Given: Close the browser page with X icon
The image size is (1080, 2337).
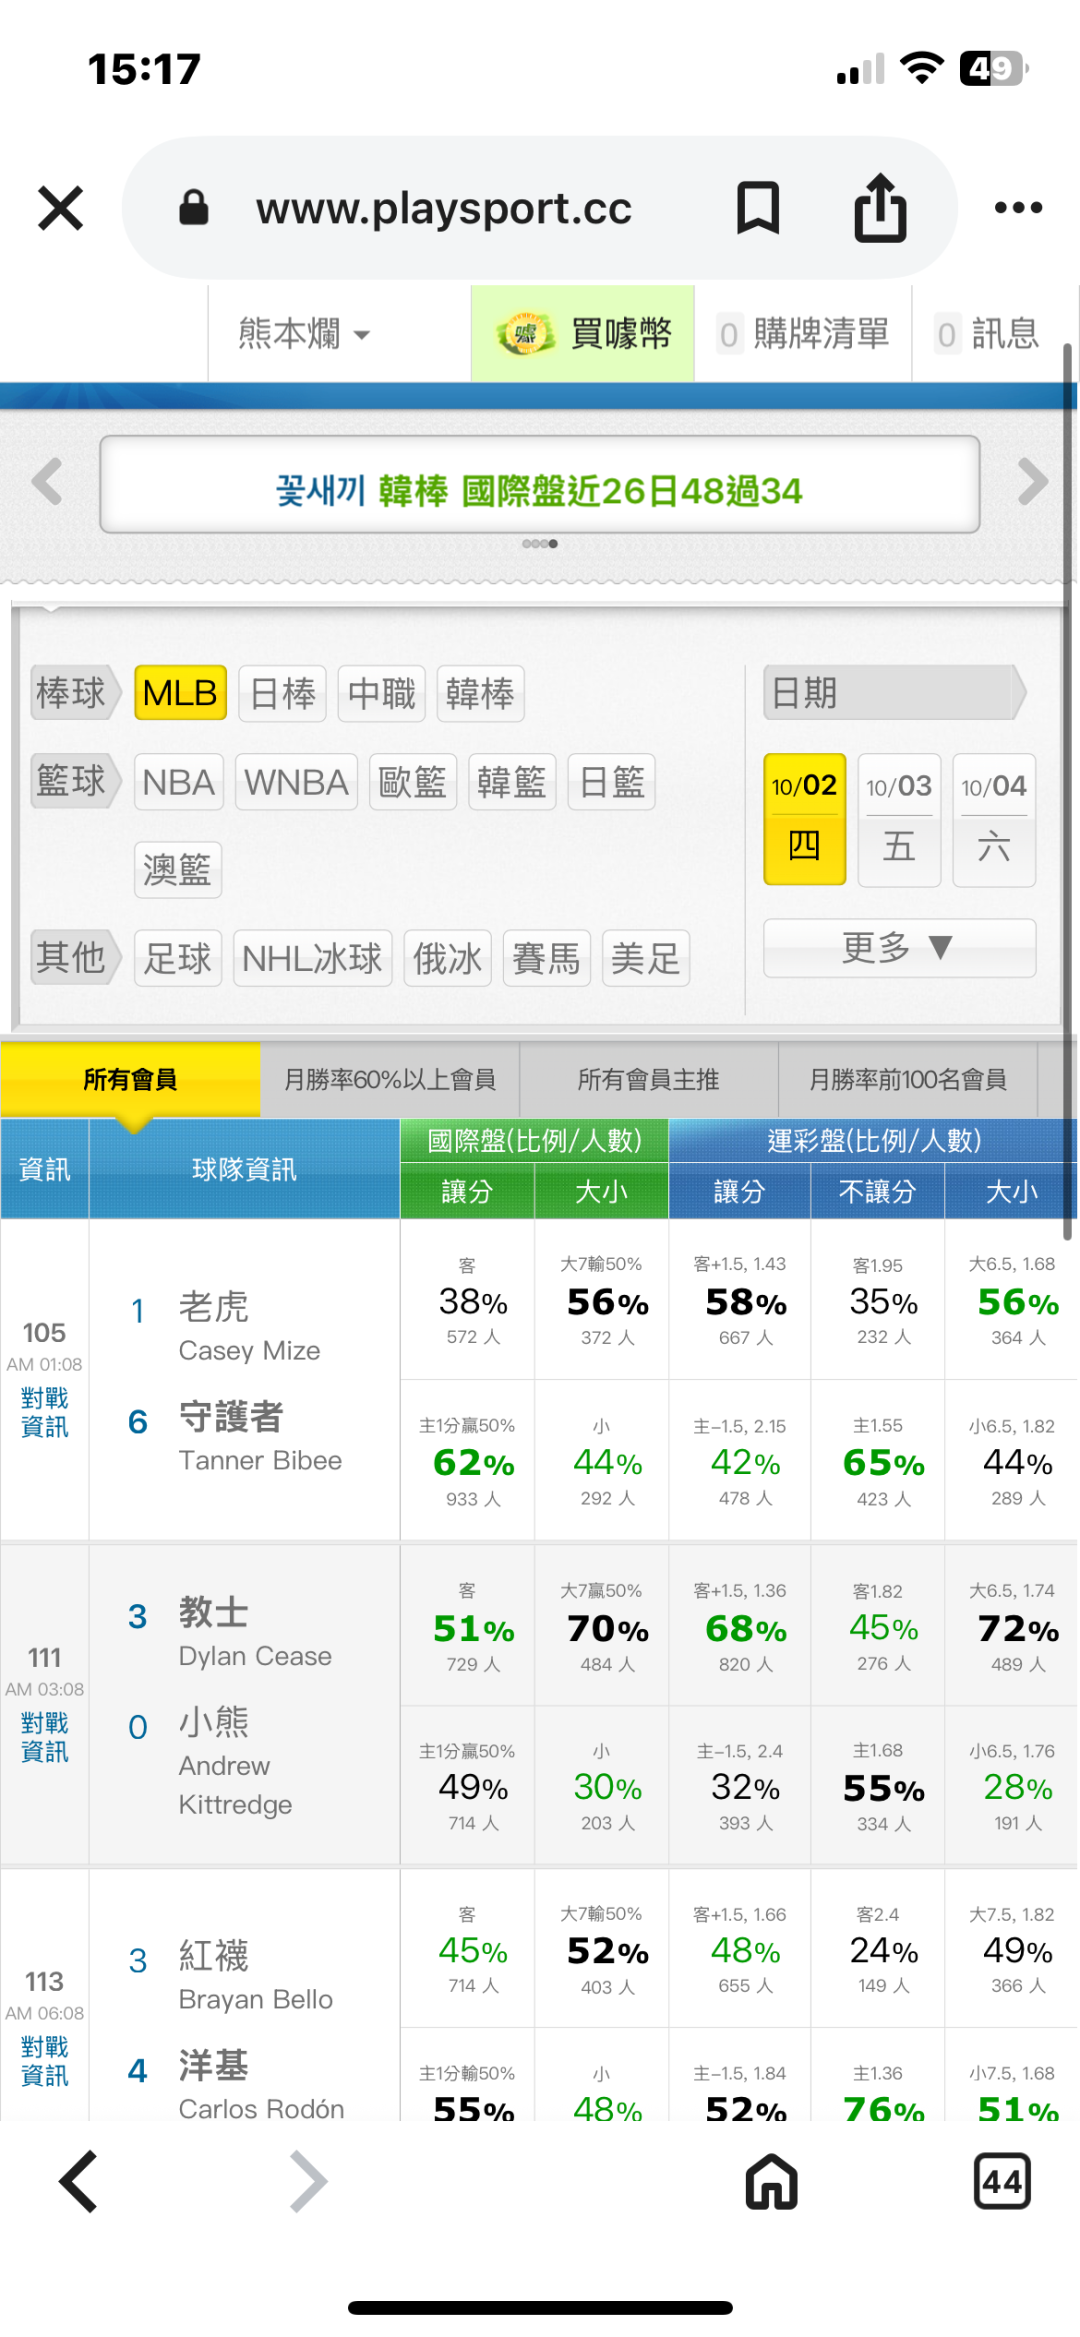Looking at the screenshot, I should pos(60,208).
